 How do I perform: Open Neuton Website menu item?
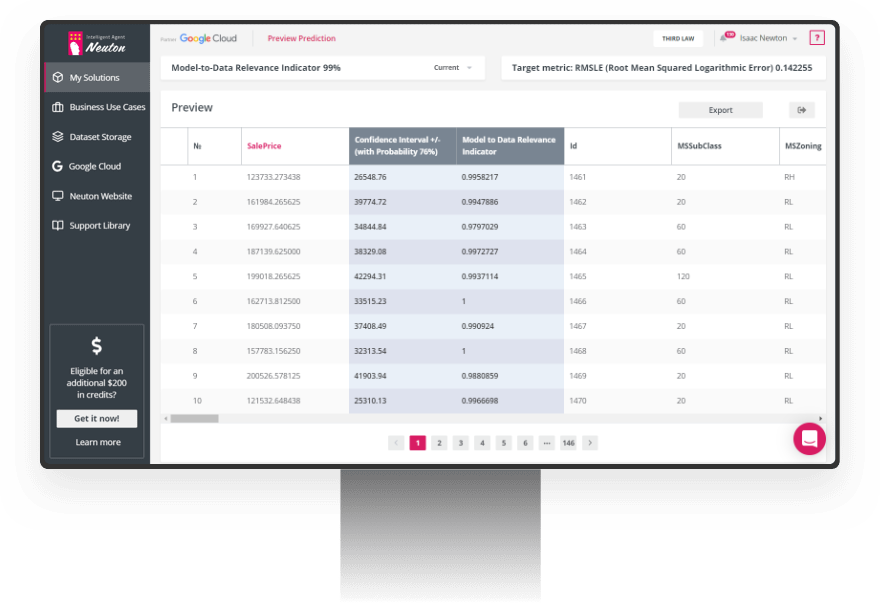(x=97, y=196)
